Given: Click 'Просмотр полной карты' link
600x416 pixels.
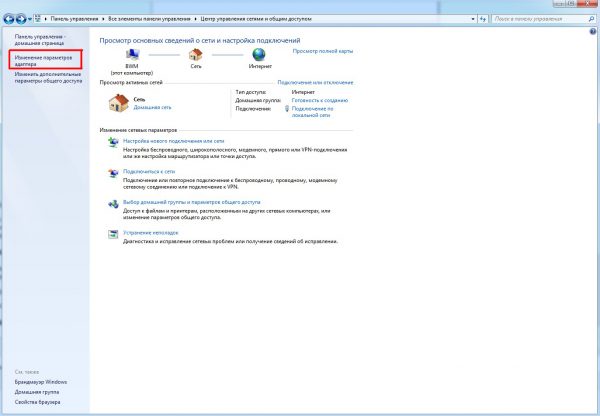Looking at the screenshot, I should click(x=323, y=51).
